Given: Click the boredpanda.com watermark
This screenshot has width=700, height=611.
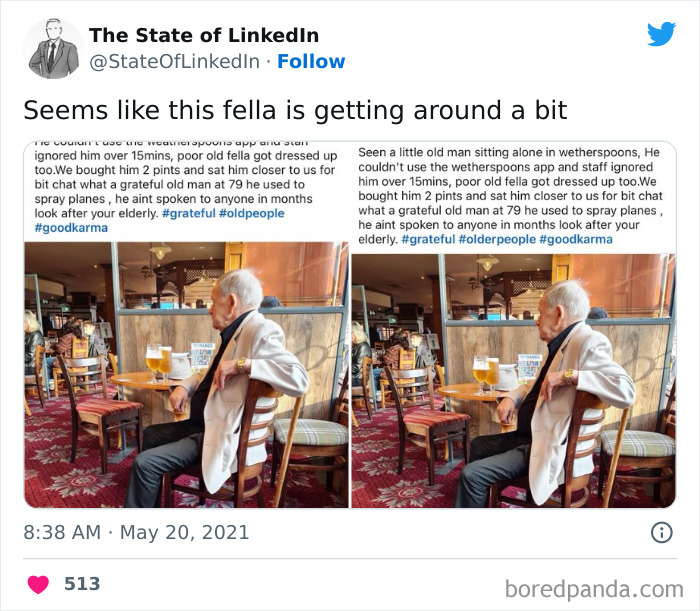Looking at the screenshot, I should [594, 587].
